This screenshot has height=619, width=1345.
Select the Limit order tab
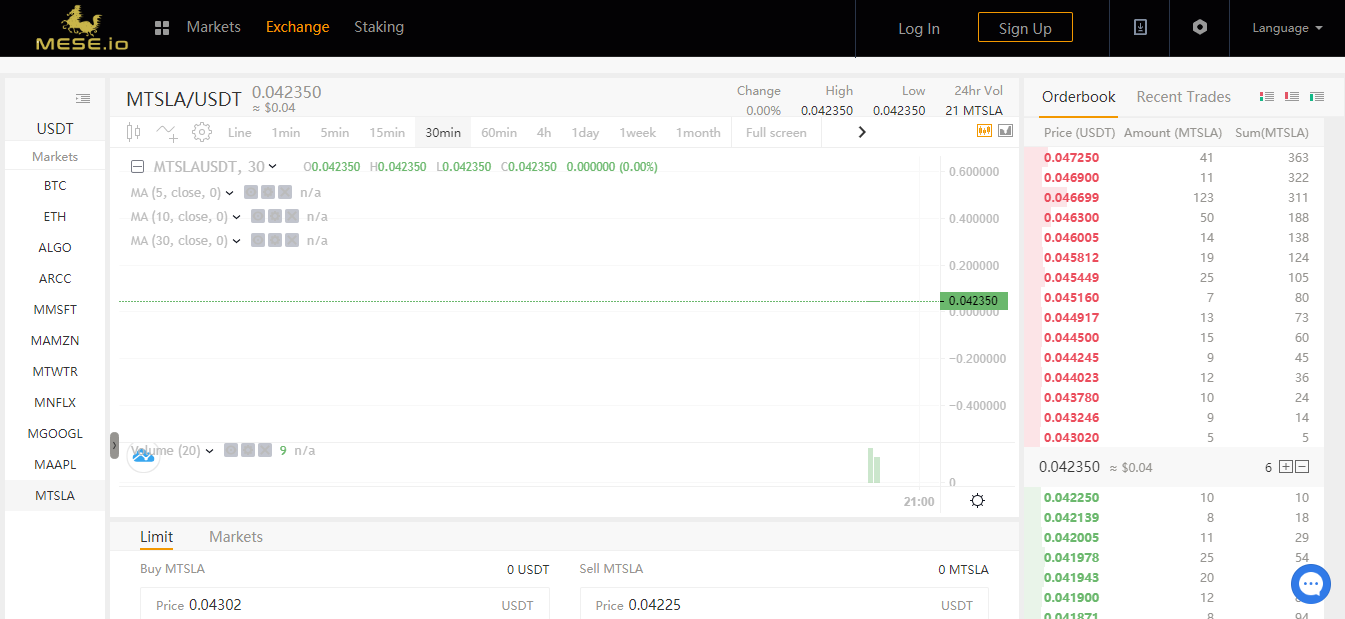(x=156, y=537)
